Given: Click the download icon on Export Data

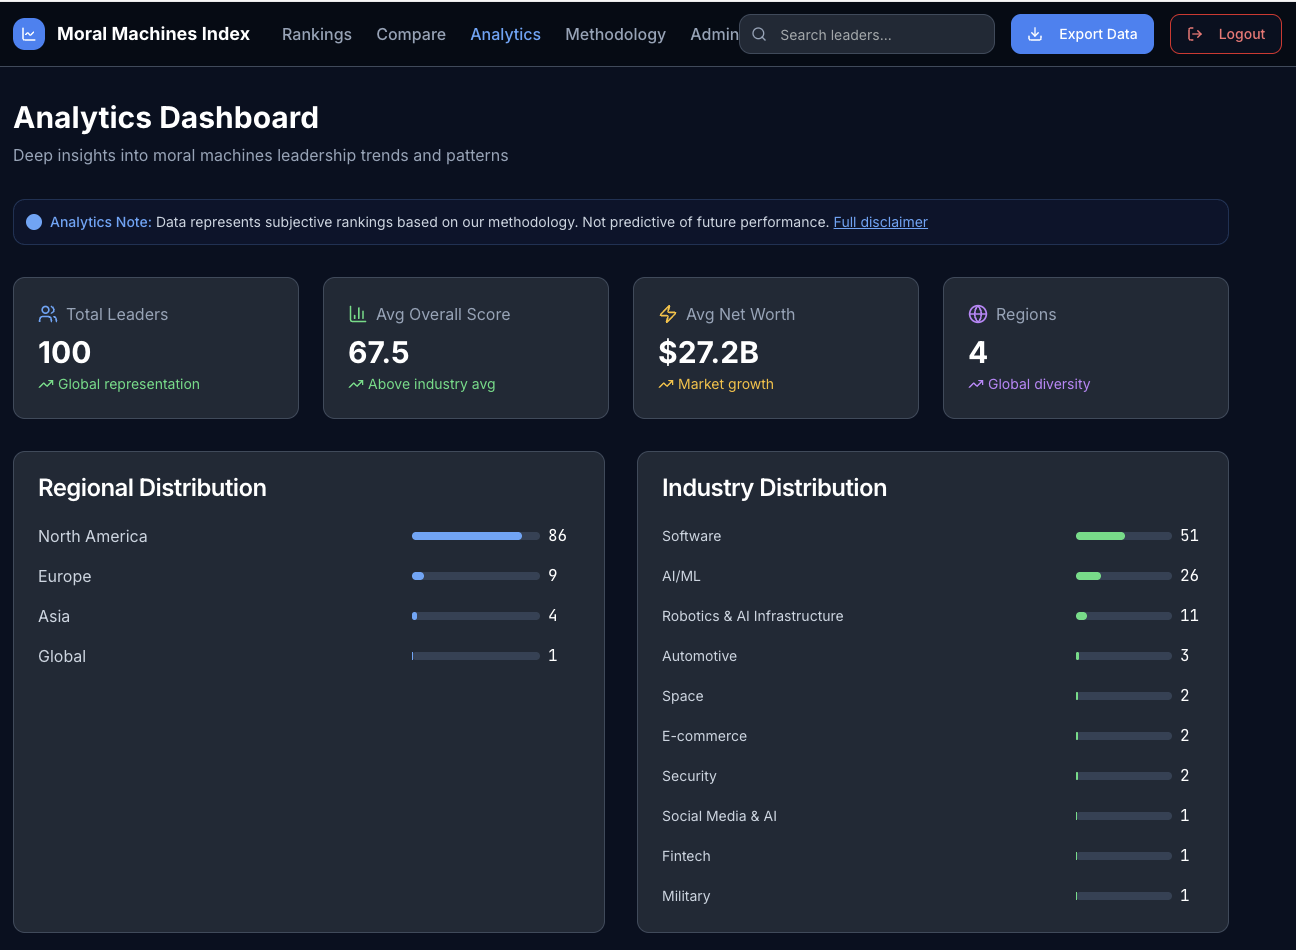Looking at the screenshot, I should pos(1035,34).
